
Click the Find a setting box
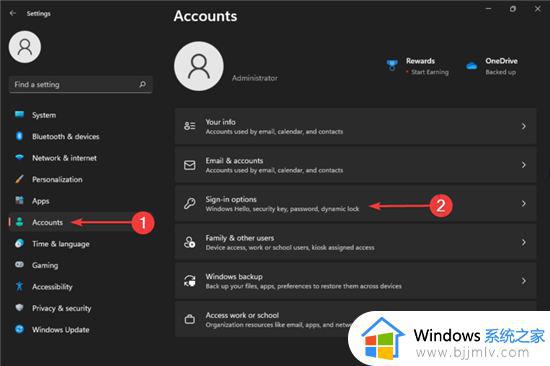click(81, 84)
